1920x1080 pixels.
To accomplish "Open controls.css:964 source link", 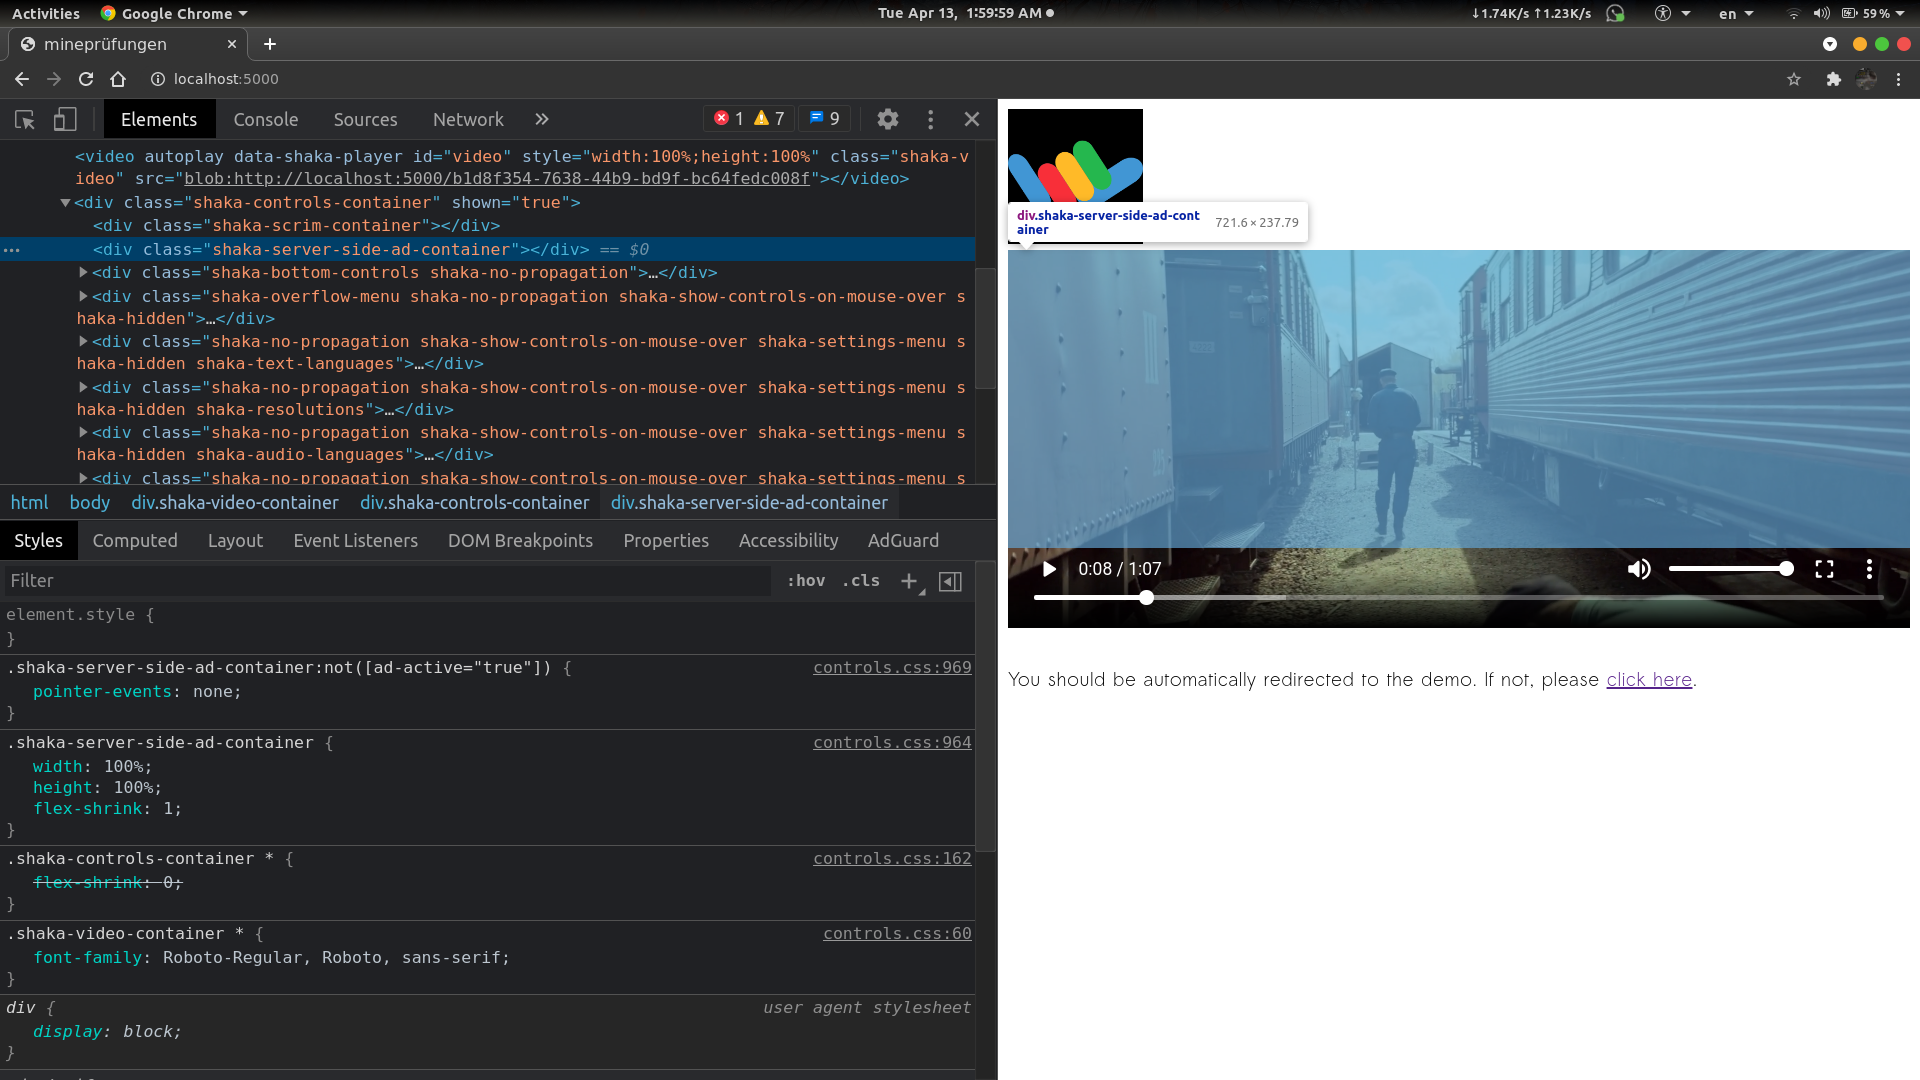I will coord(891,742).
